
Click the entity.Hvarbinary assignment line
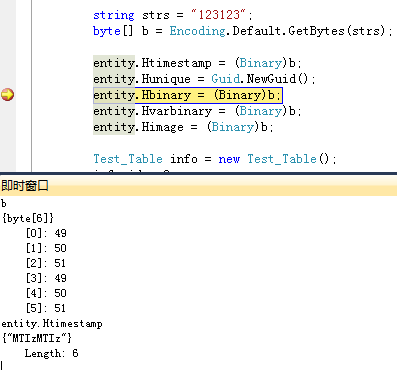197,111
